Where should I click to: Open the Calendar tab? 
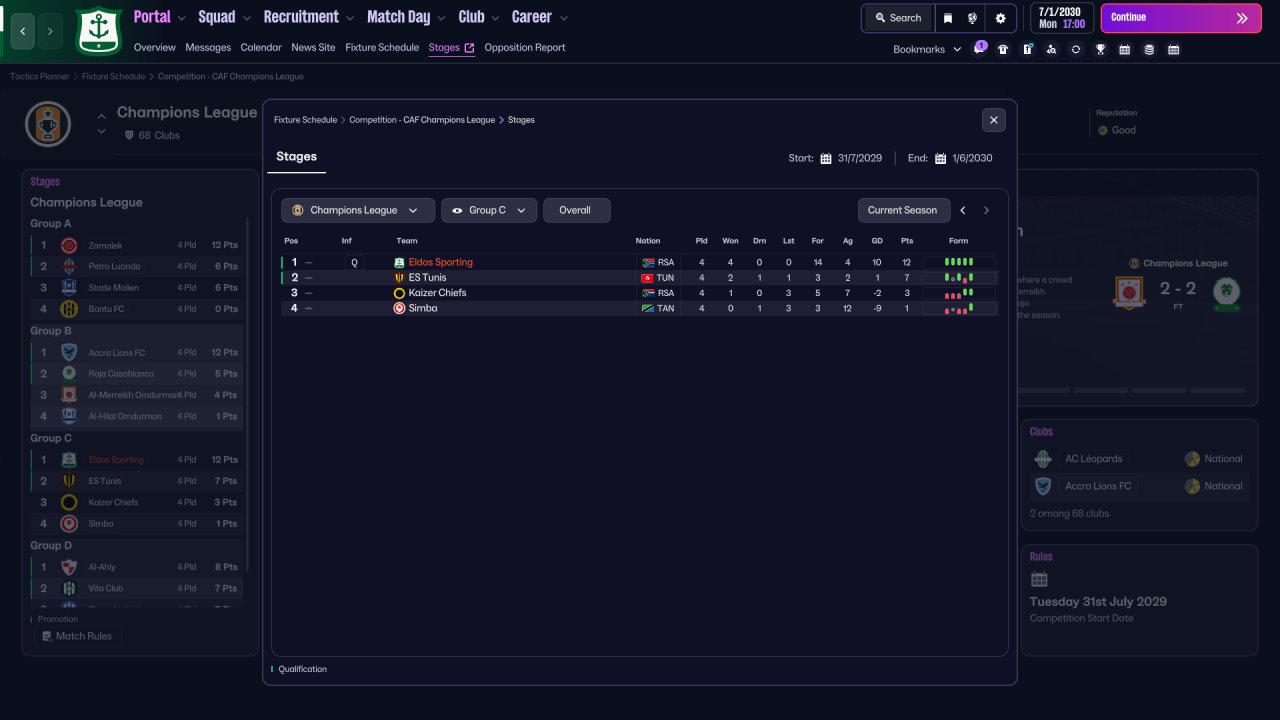click(261, 48)
